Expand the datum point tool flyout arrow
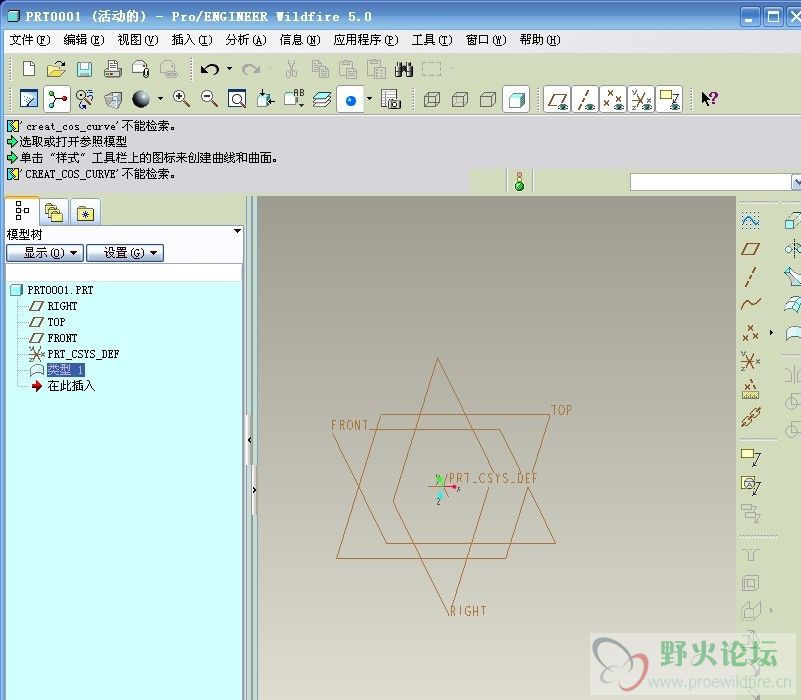The width and height of the screenshot is (801, 700). pos(771,333)
